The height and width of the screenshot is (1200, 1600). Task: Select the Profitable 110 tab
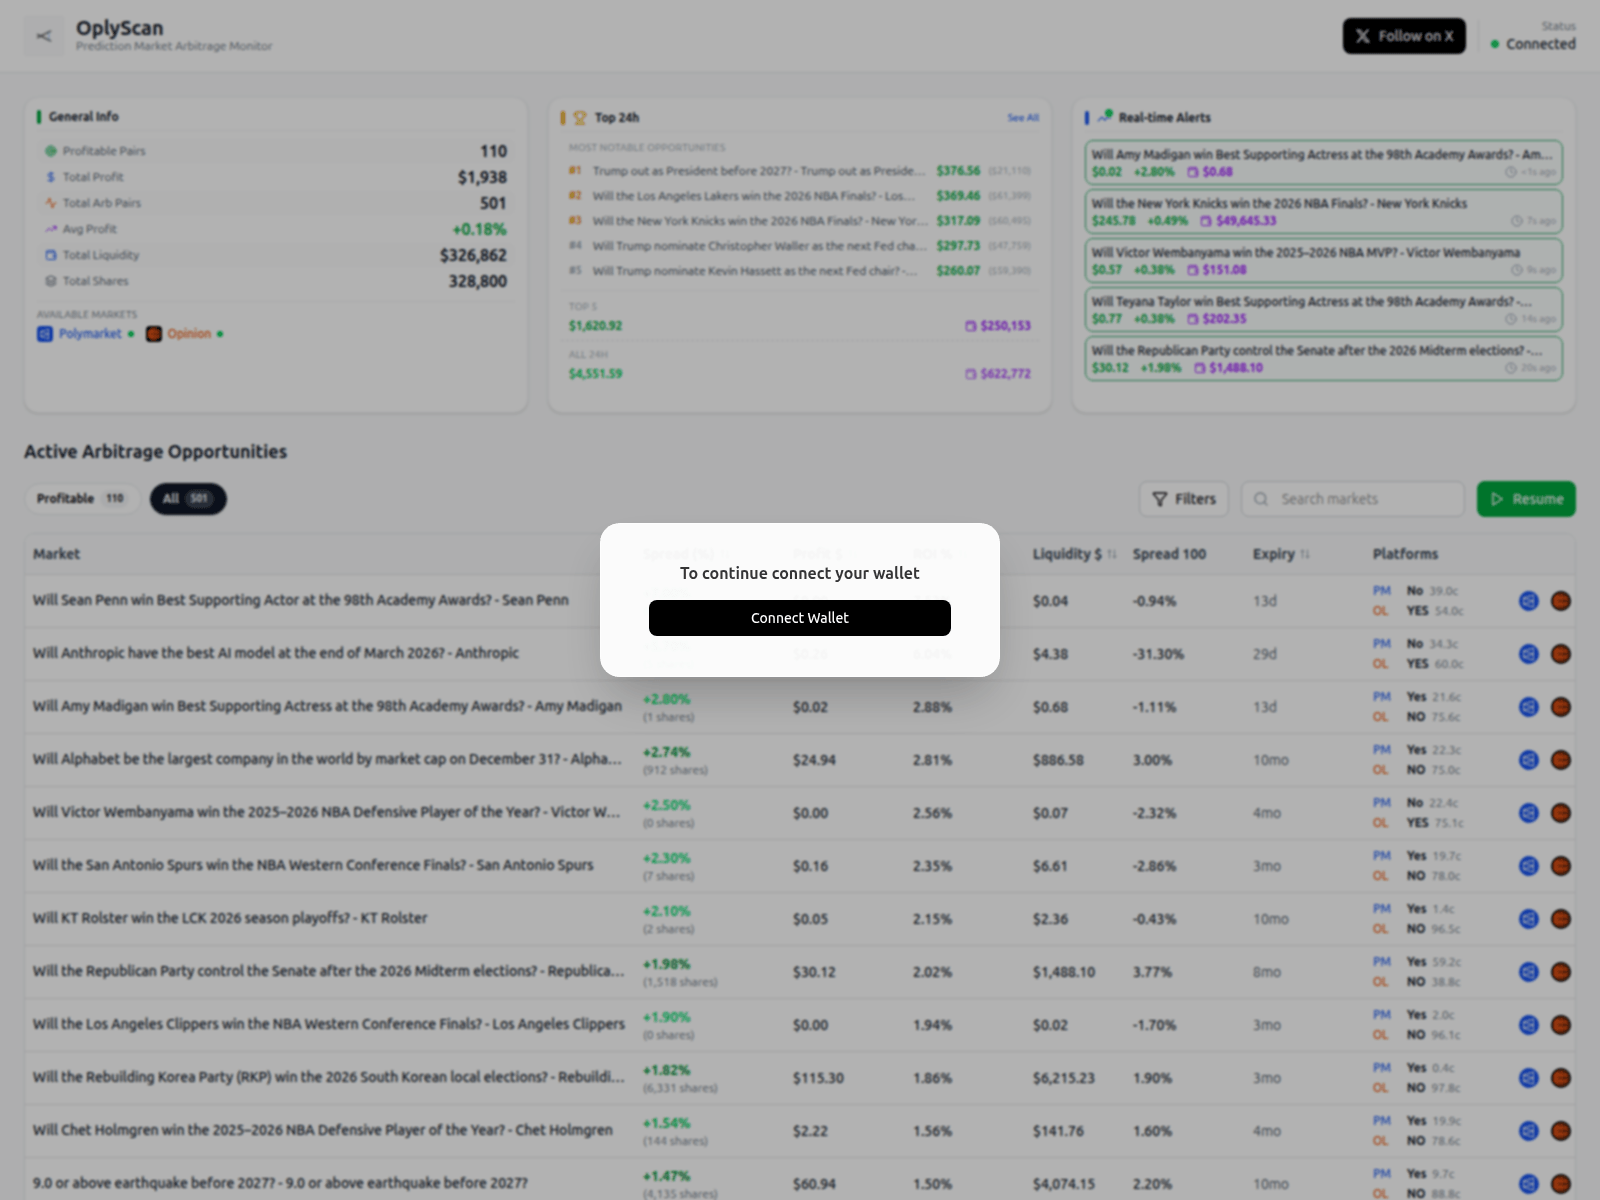(x=81, y=499)
